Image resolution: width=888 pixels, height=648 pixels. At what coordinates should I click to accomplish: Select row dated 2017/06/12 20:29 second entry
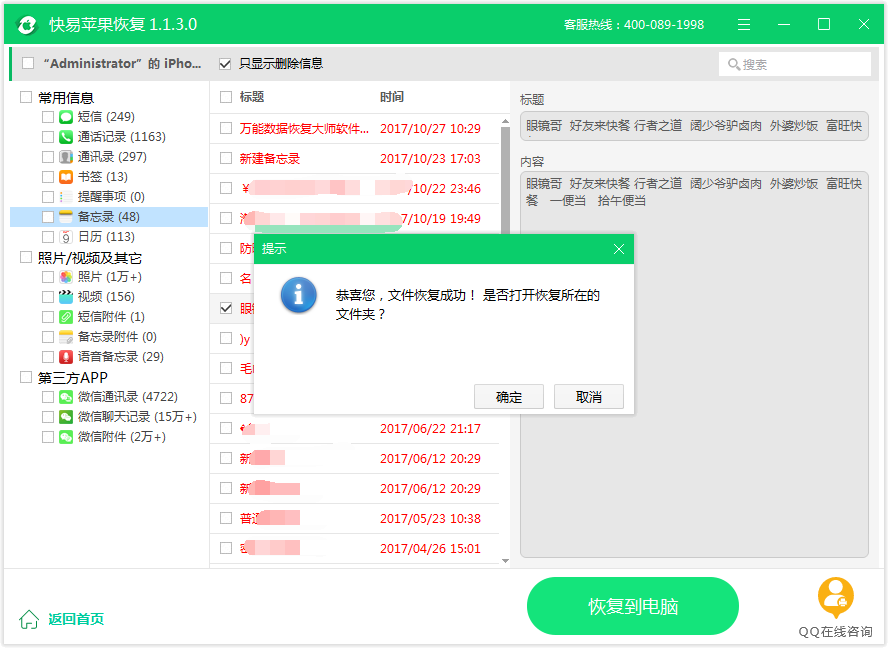point(355,488)
